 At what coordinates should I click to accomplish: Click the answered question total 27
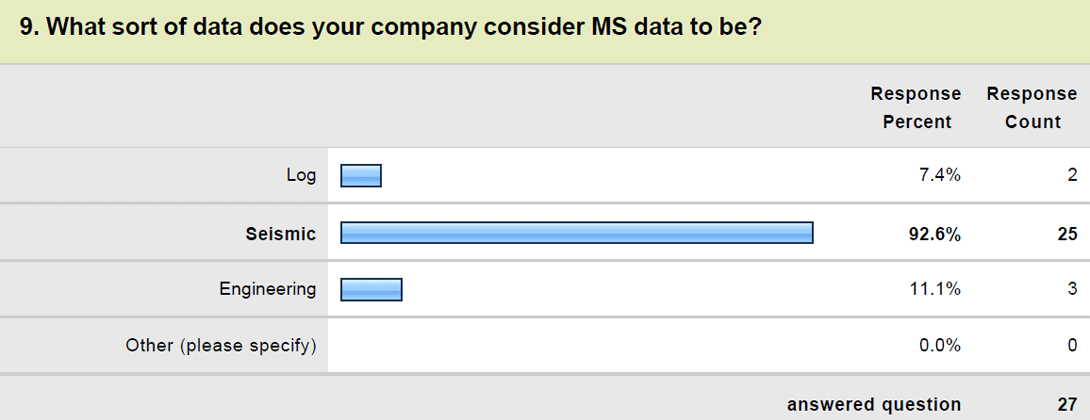[x=1066, y=405]
